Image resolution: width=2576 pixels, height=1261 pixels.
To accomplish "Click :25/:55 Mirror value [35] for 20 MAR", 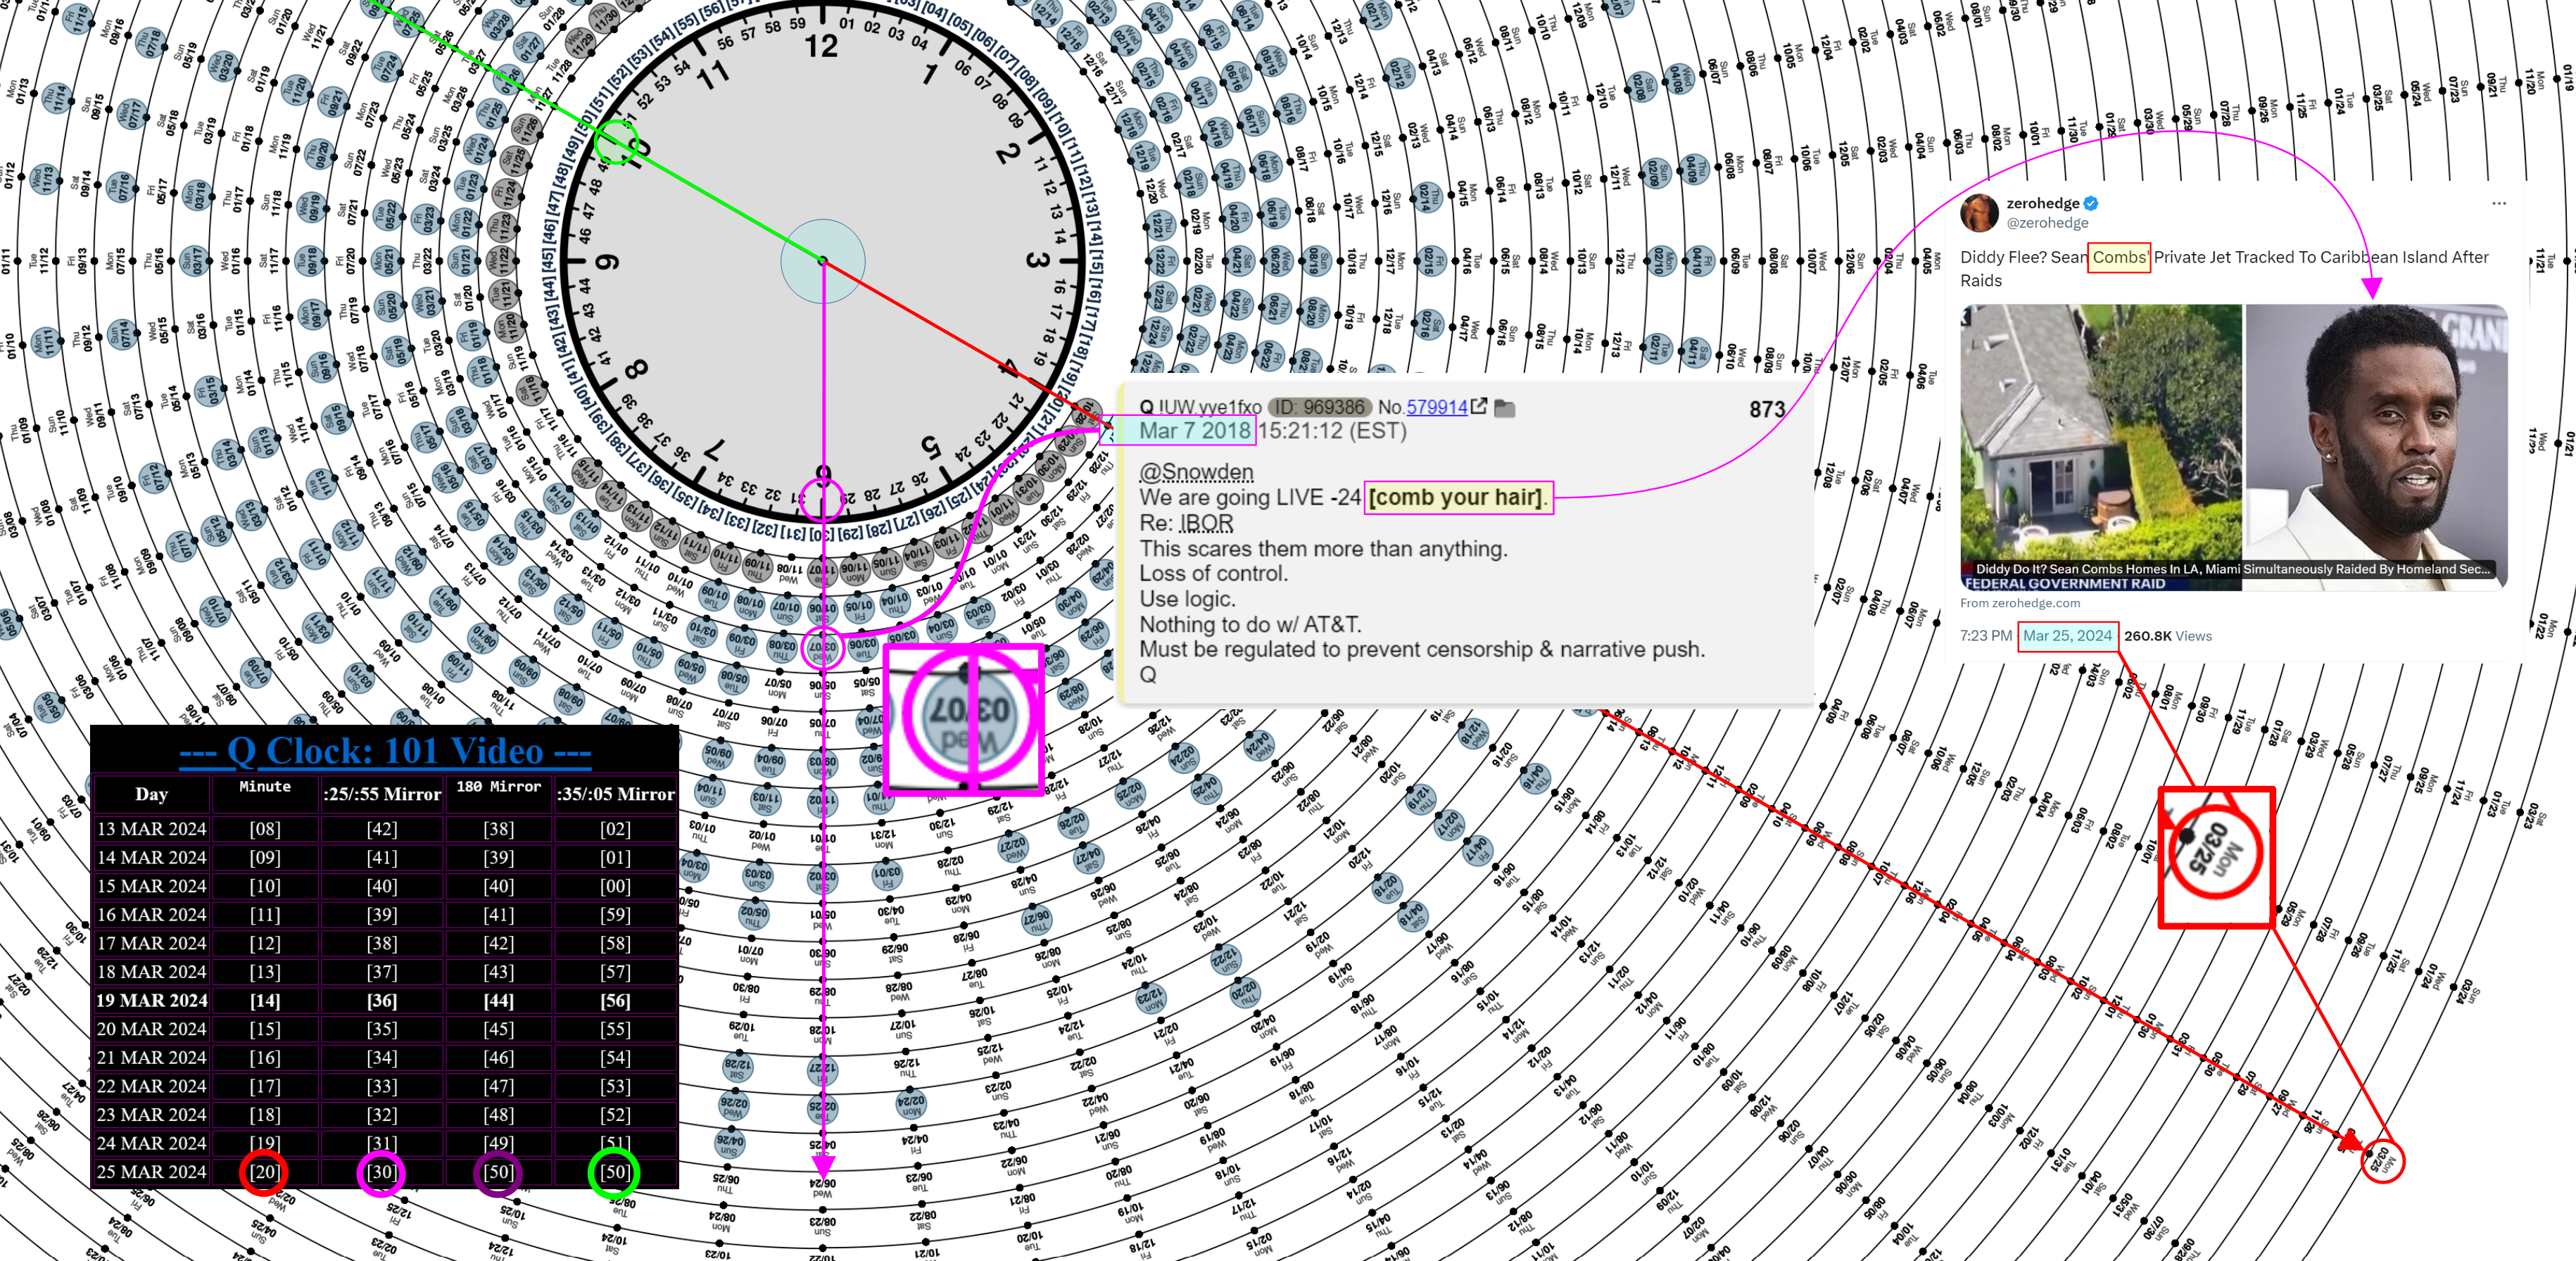I will [382, 1029].
